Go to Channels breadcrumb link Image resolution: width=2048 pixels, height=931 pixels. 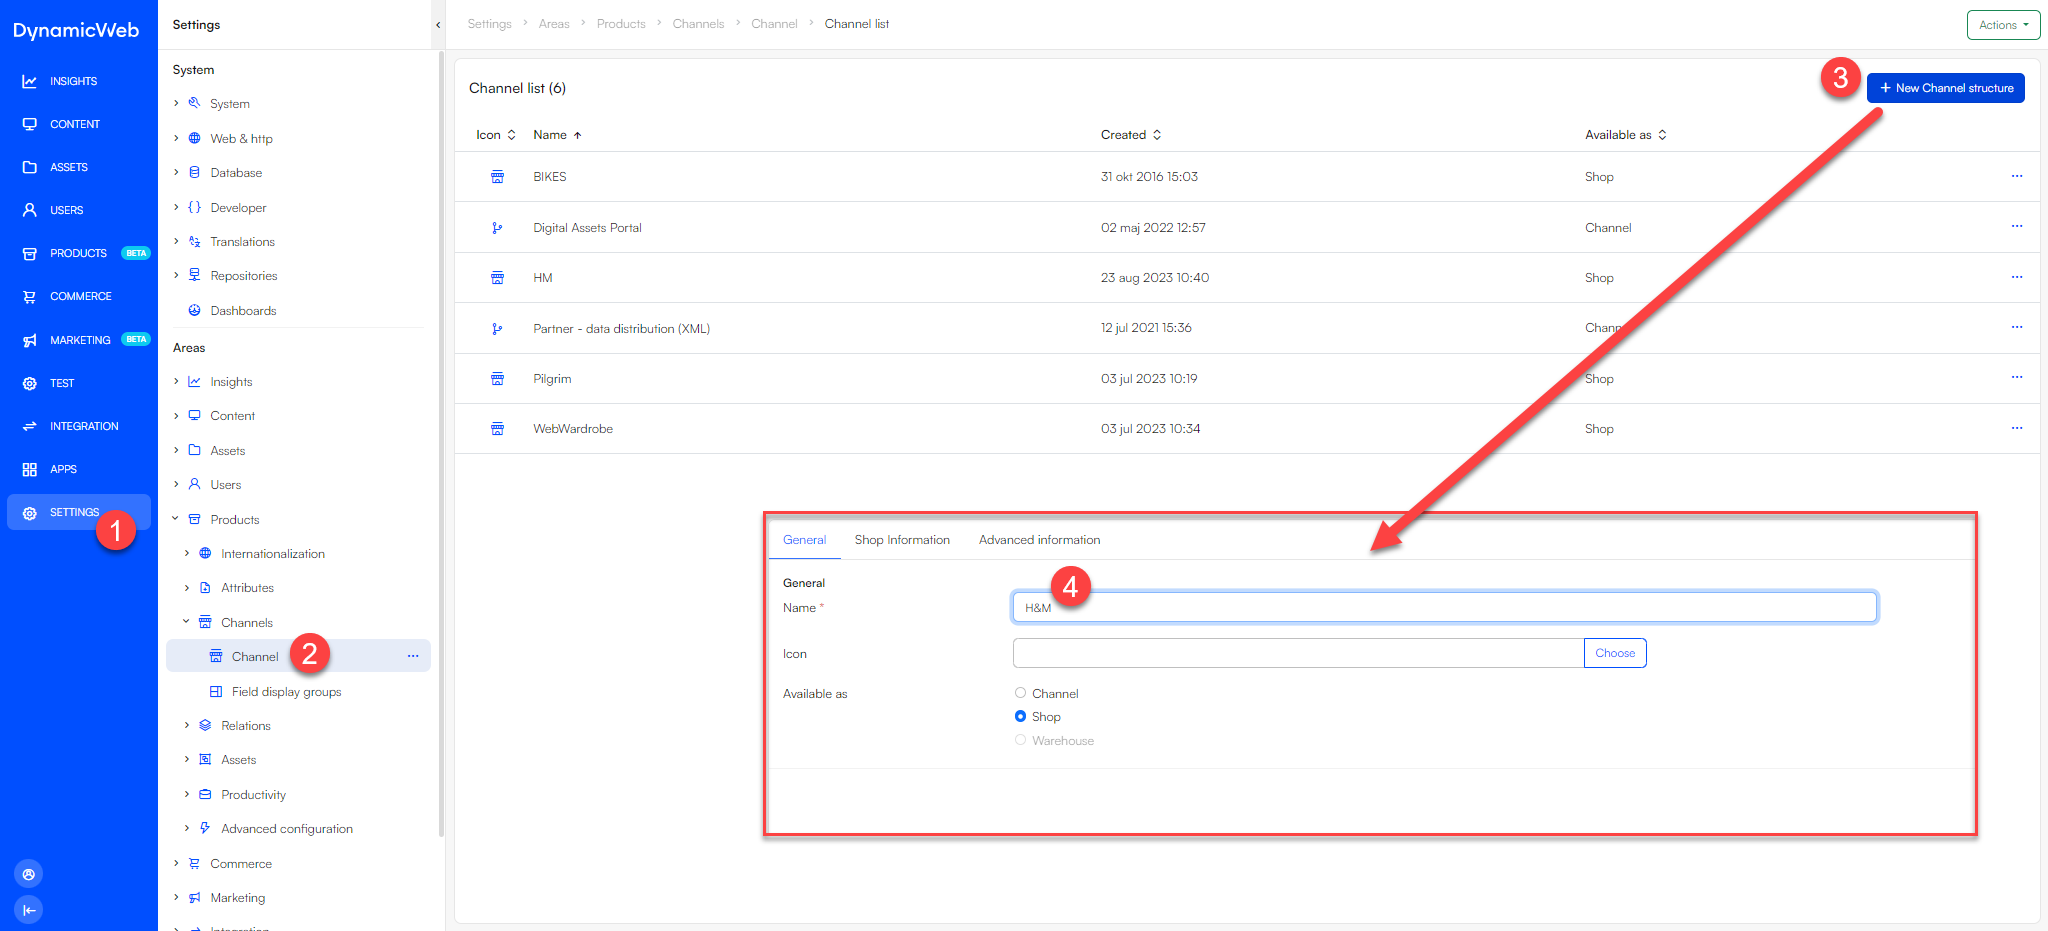698,24
